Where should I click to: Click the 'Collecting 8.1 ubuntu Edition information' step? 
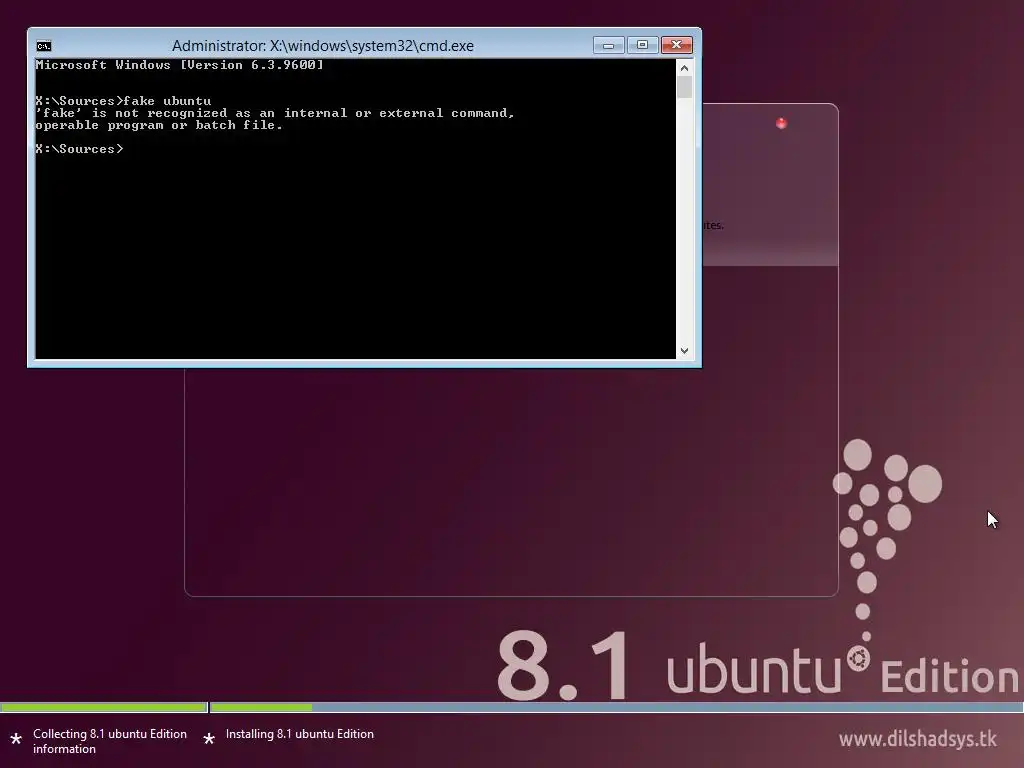pos(110,741)
